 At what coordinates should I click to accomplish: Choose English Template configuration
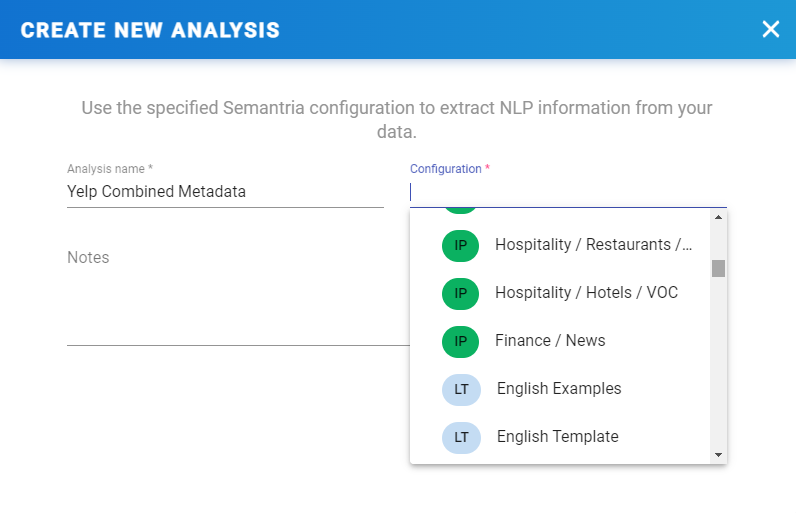point(557,437)
